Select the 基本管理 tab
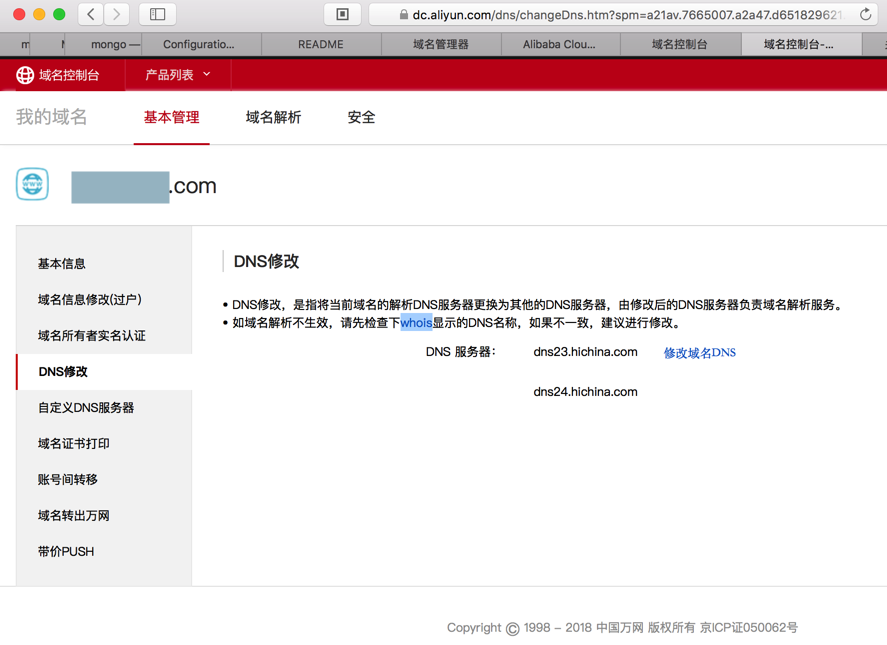The image size is (887, 645). click(x=171, y=117)
